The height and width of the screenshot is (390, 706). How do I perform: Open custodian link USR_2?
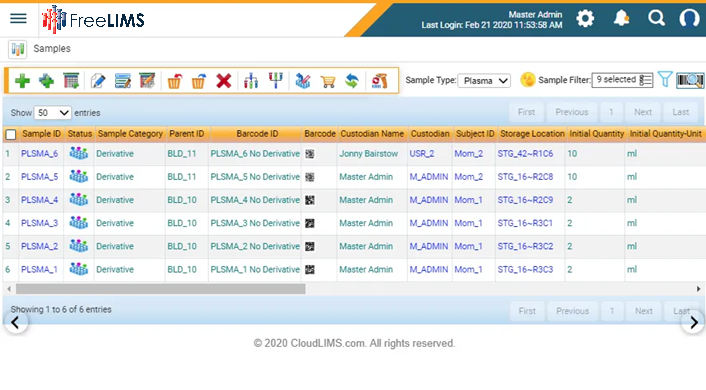tap(422, 154)
